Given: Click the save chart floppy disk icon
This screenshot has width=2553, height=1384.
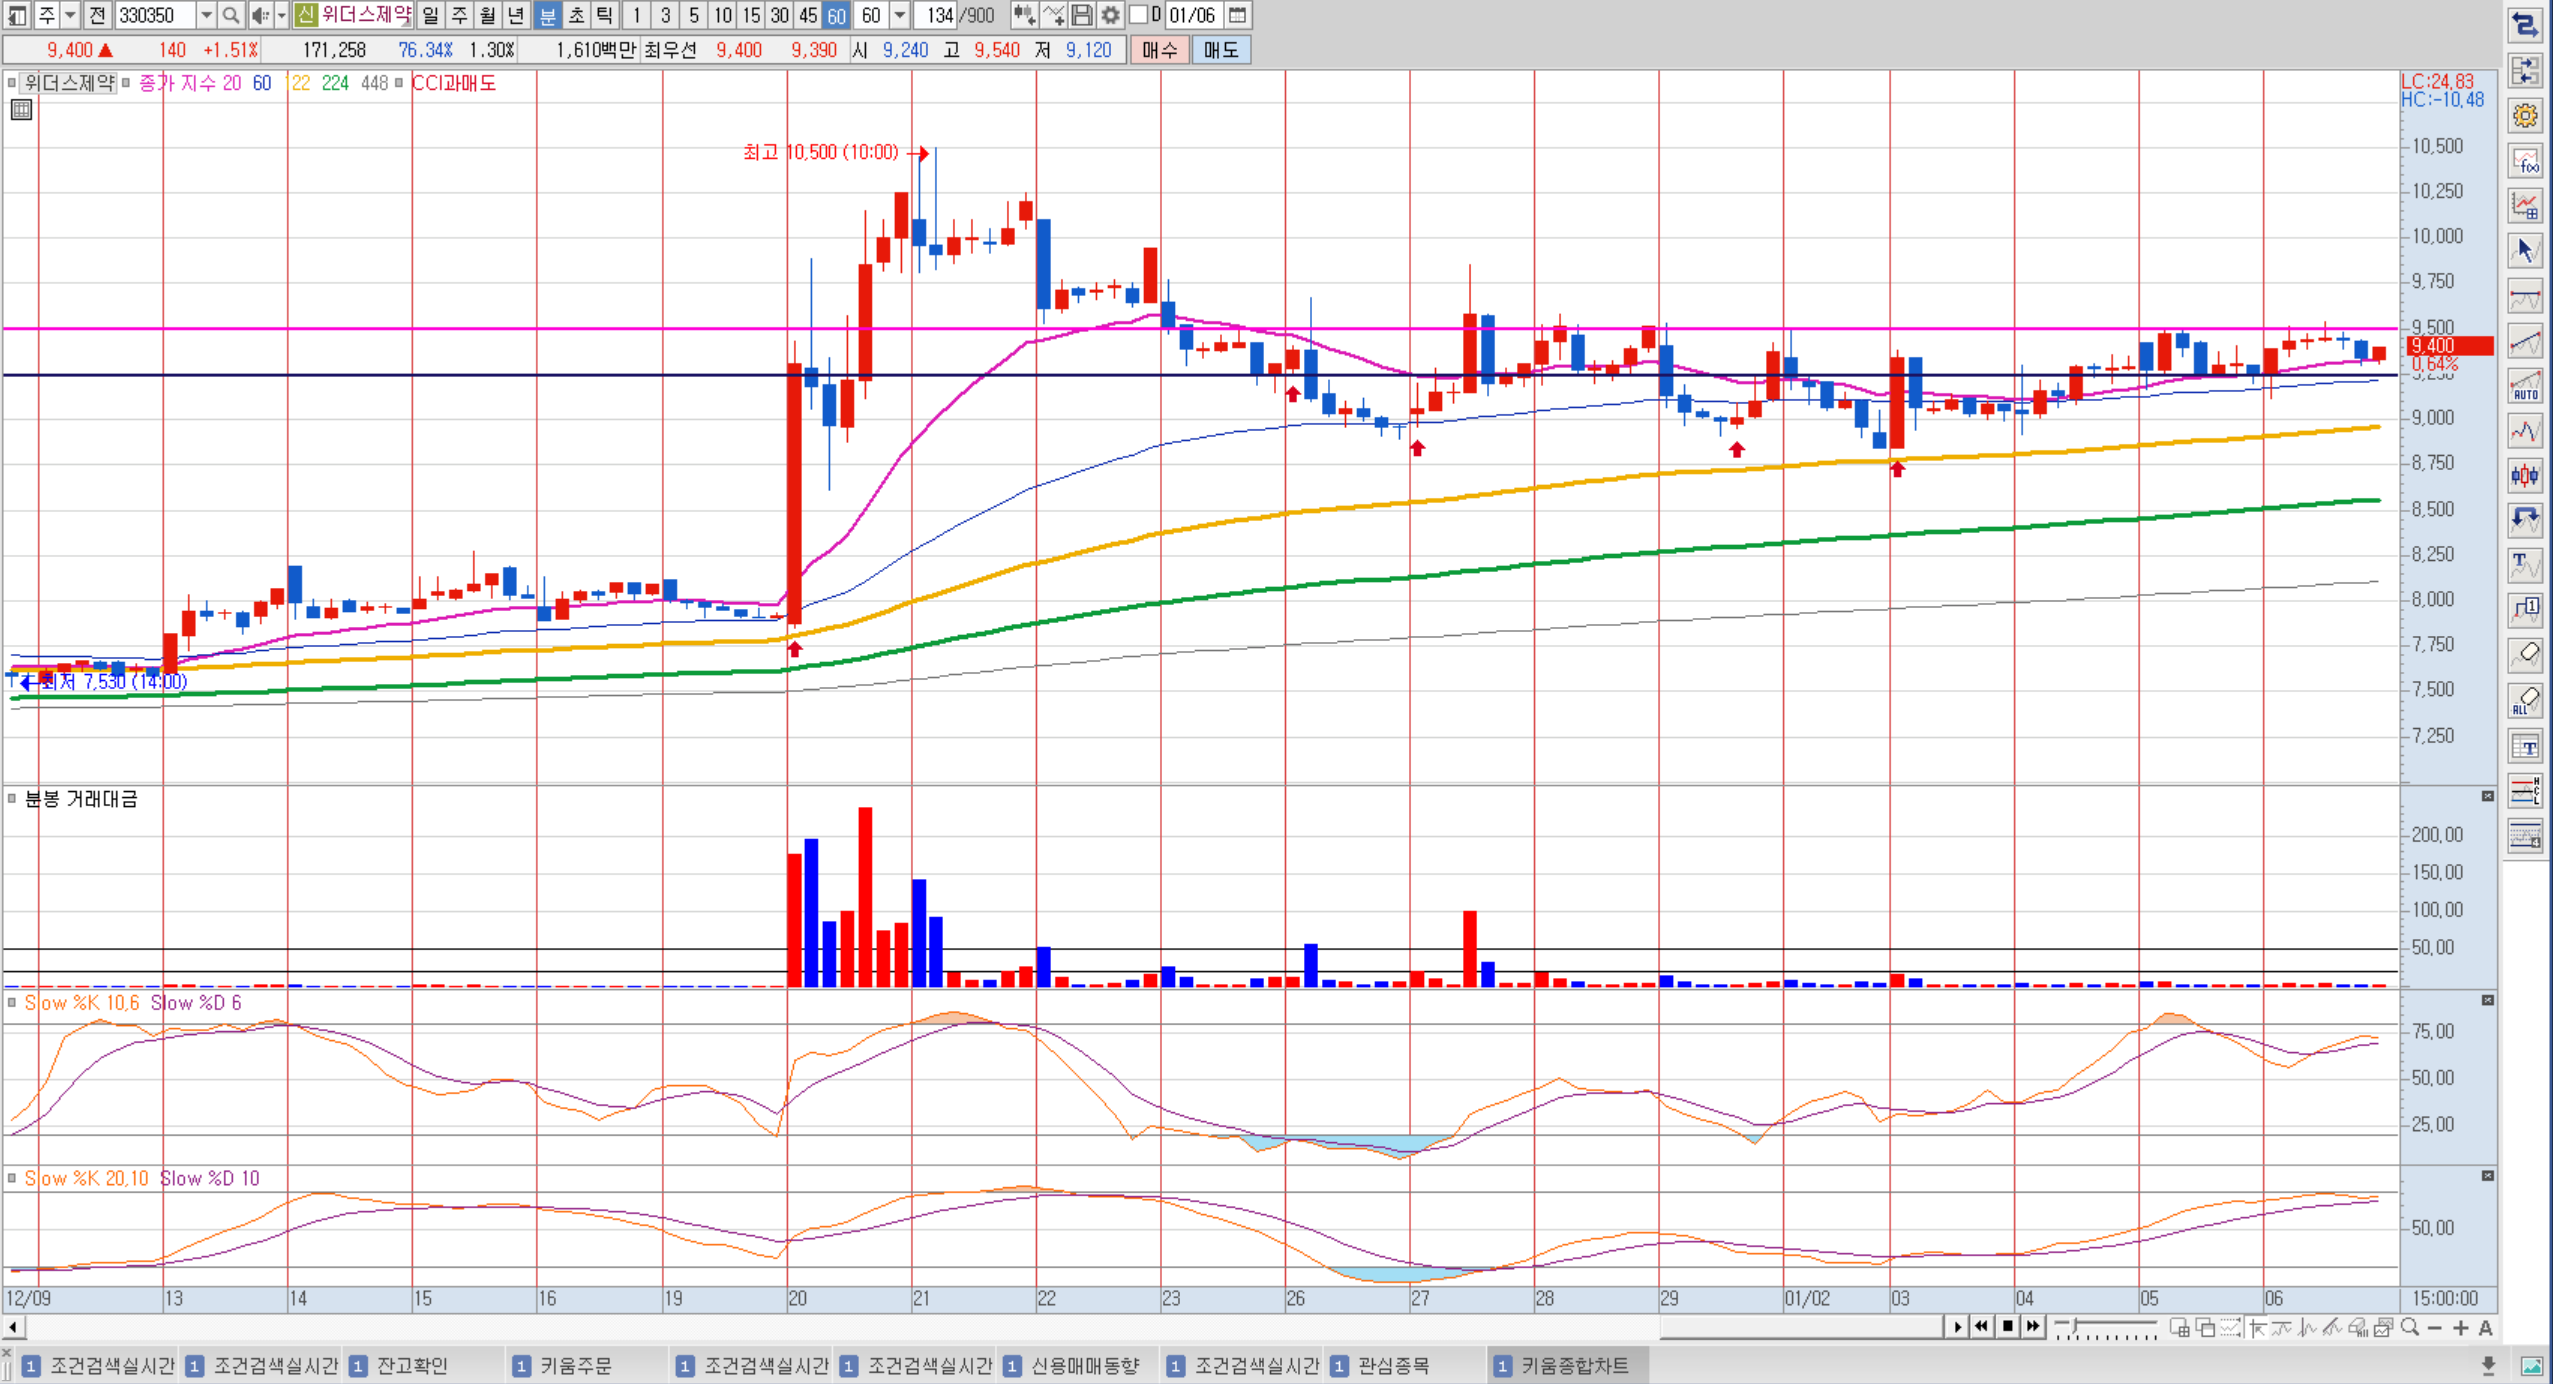Looking at the screenshot, I should [x=1082, y=15].
